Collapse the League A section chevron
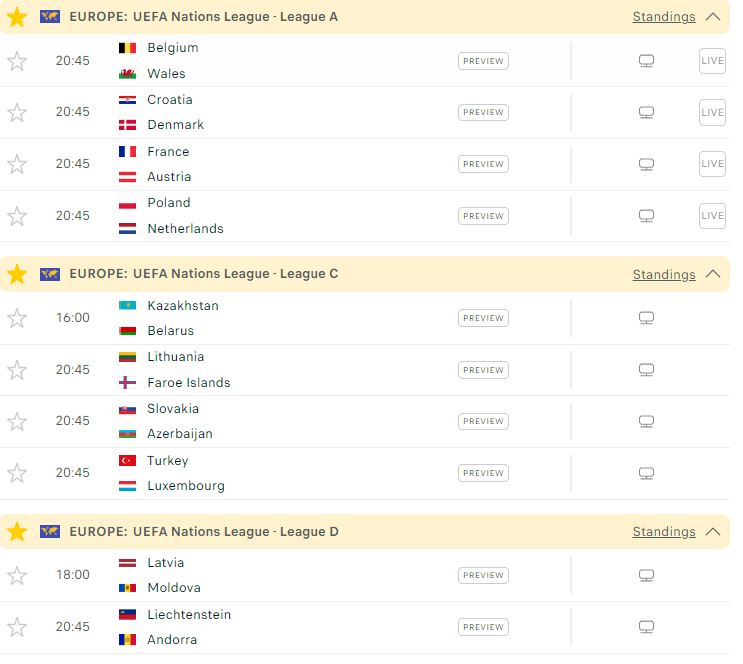The width and height of the screenshot is (743, 664). tap(713, 17)
